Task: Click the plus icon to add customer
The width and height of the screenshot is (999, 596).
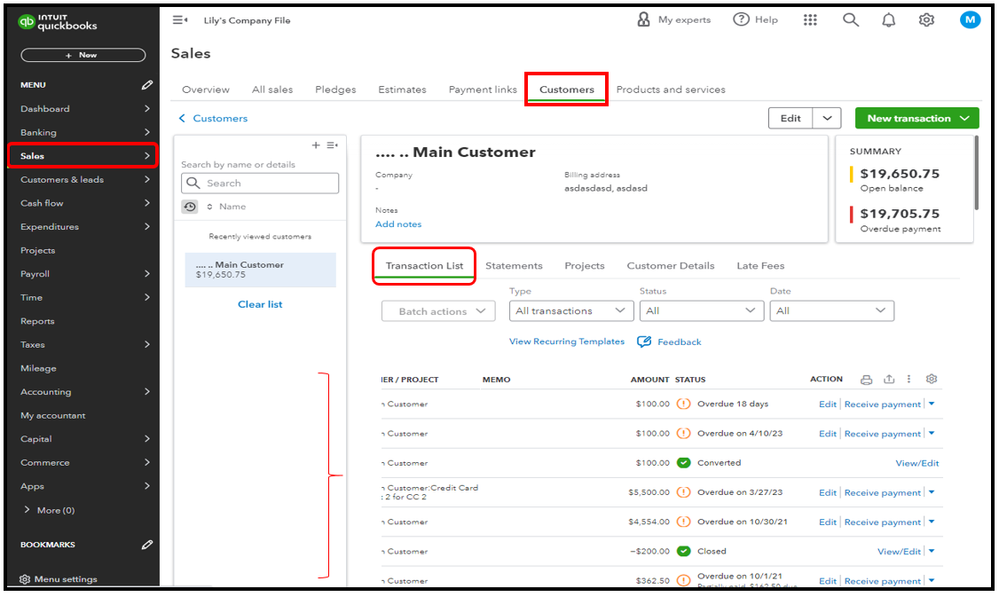Action: pos(316,146)
